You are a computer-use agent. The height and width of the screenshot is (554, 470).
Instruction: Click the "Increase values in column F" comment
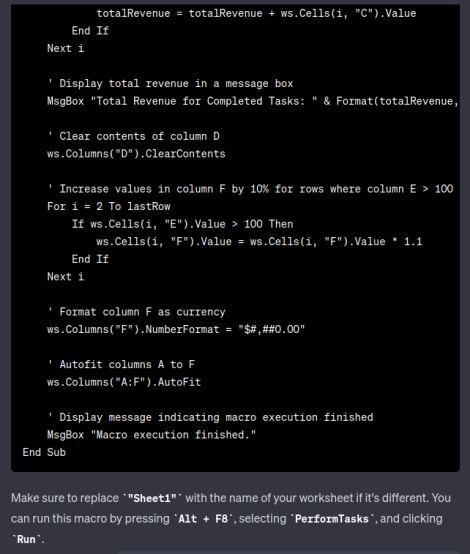click(x=250, y=189)
